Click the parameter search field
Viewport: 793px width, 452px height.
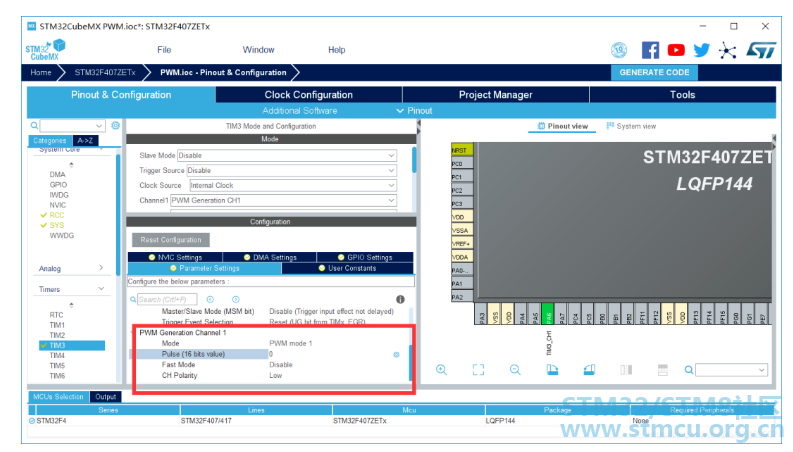(x=167, y=299)
